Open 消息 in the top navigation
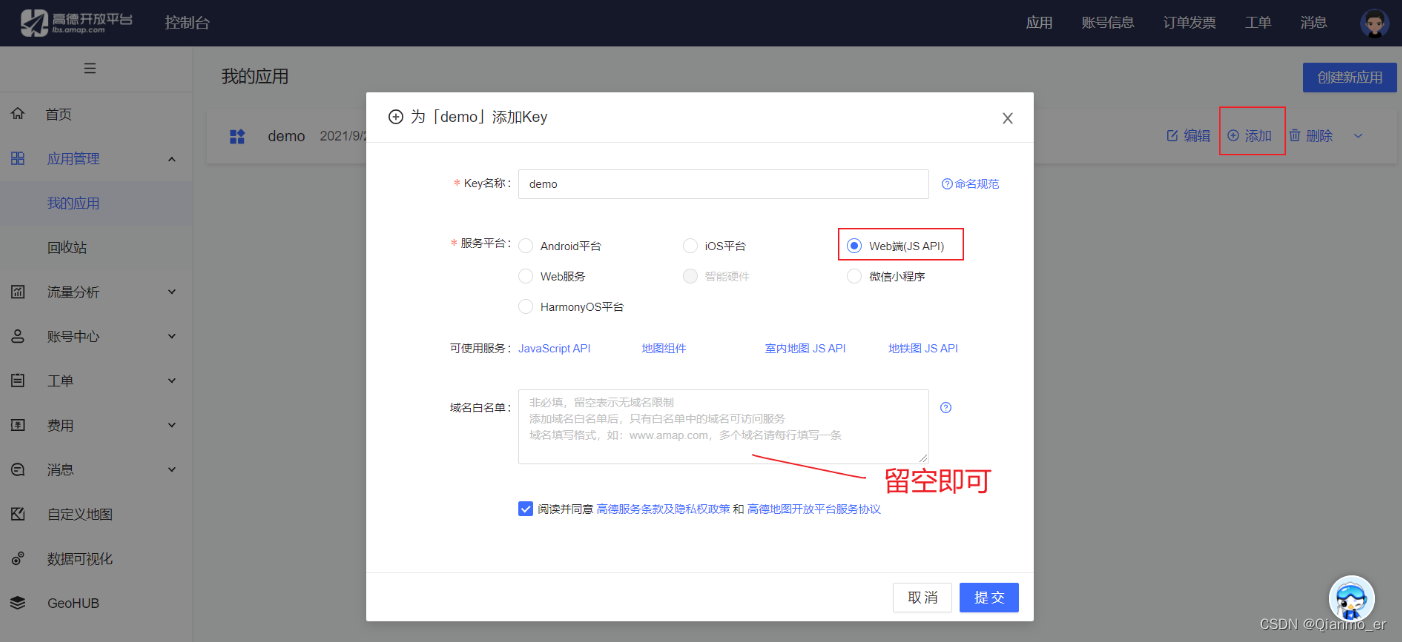 click(x=1314, y=22)
